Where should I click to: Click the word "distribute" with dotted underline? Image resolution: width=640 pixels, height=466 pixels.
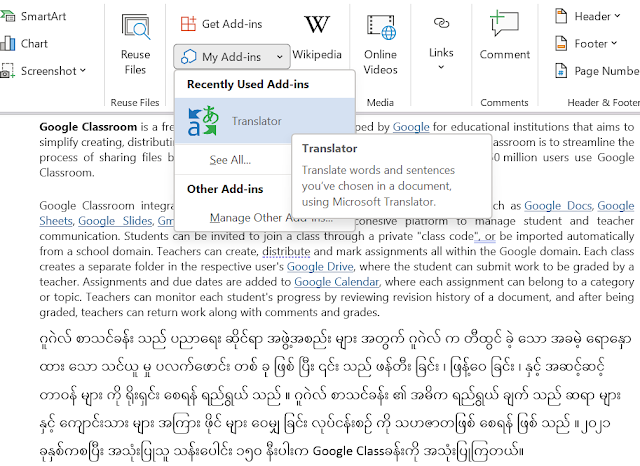coord(286,251)
